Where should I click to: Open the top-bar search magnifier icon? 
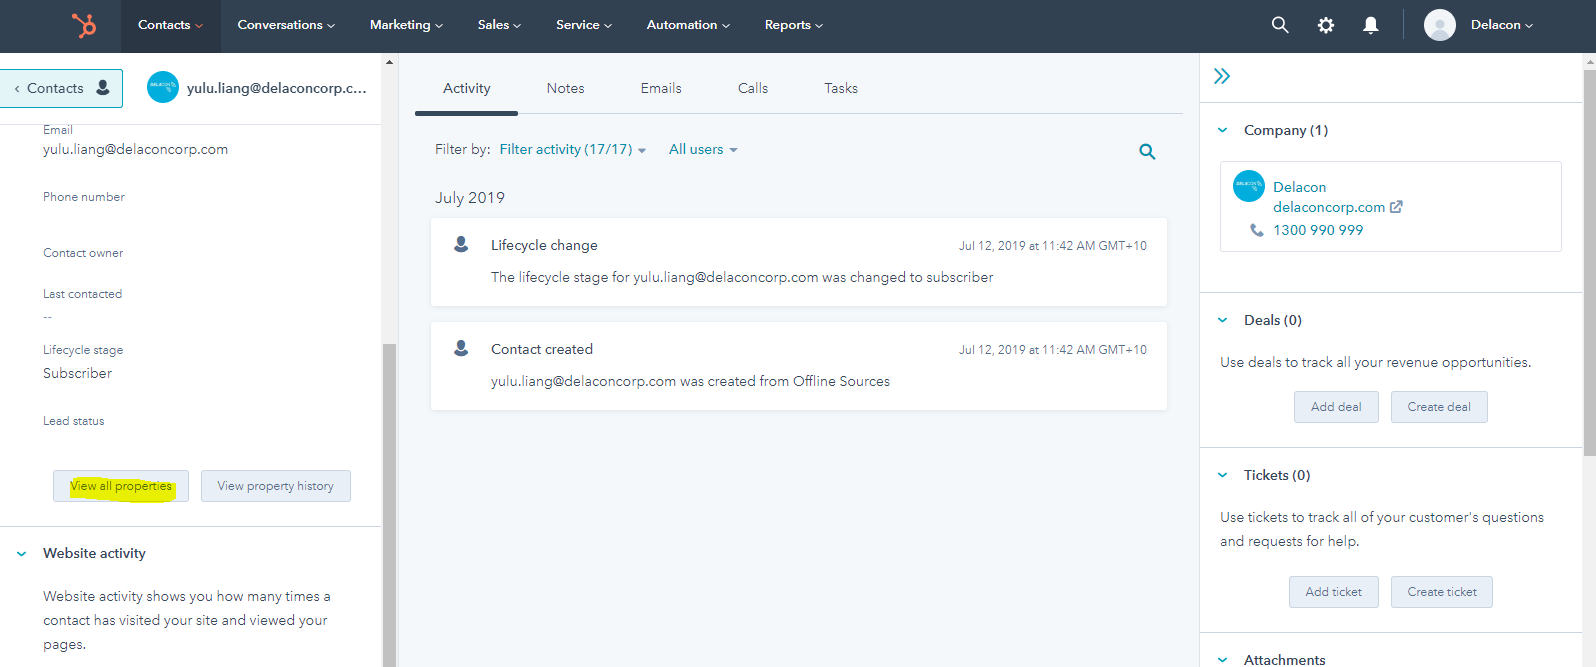point(1280,25)
